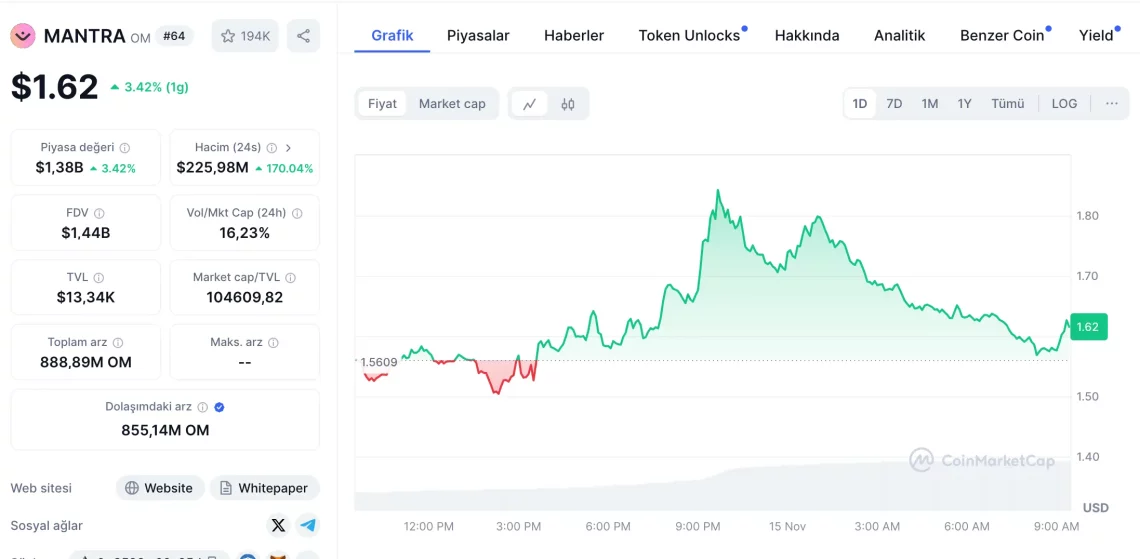The image size is (1140, 559).
Task: Enable the LOG scale on chart
Action: 1064,104
